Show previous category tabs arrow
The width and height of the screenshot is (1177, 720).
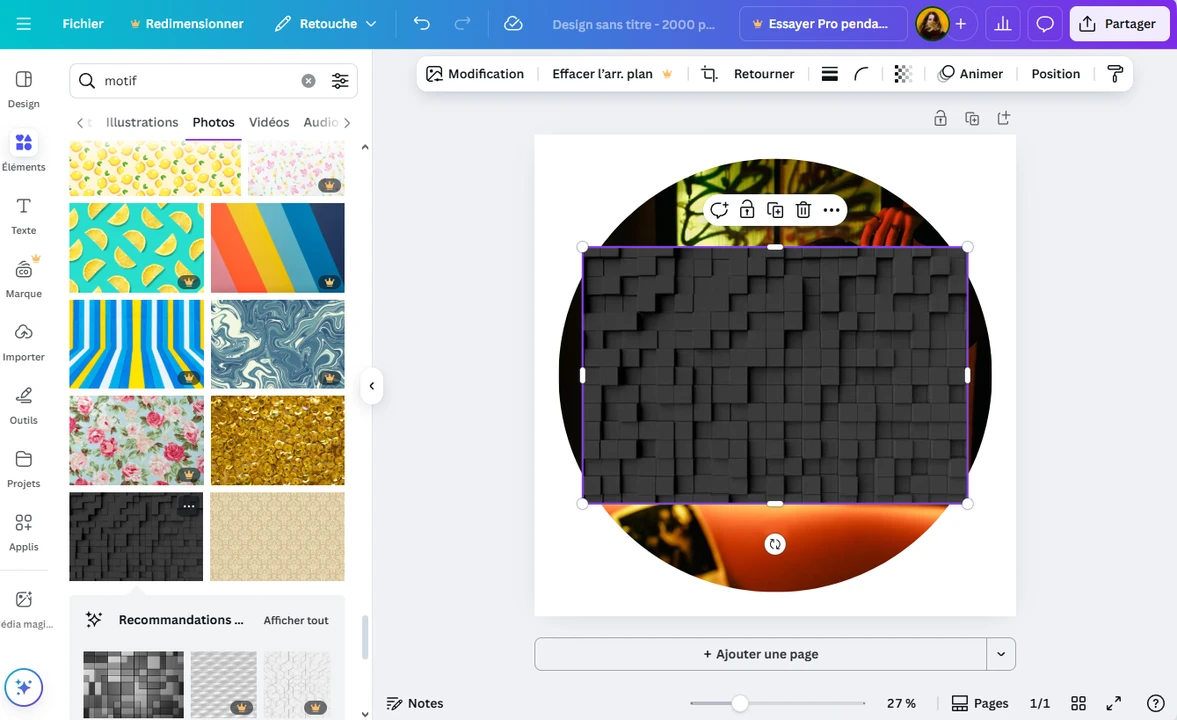pyautogui.click(x=80, y=122)
